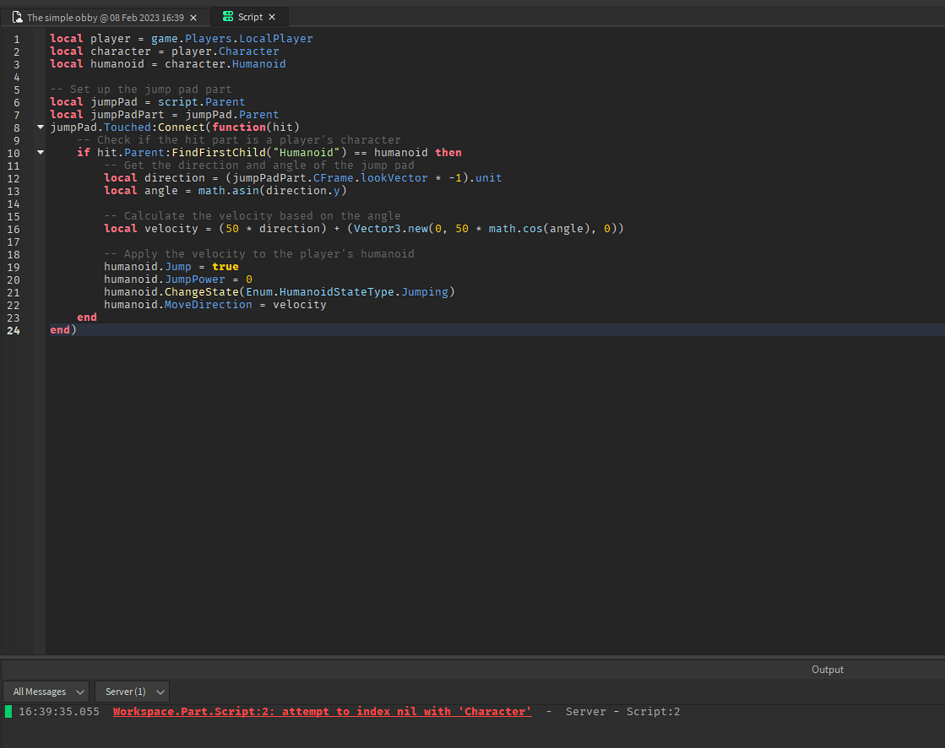Close 'The simple obby' tab
This screenshot has width=945, height=748.
pos(193,17)
